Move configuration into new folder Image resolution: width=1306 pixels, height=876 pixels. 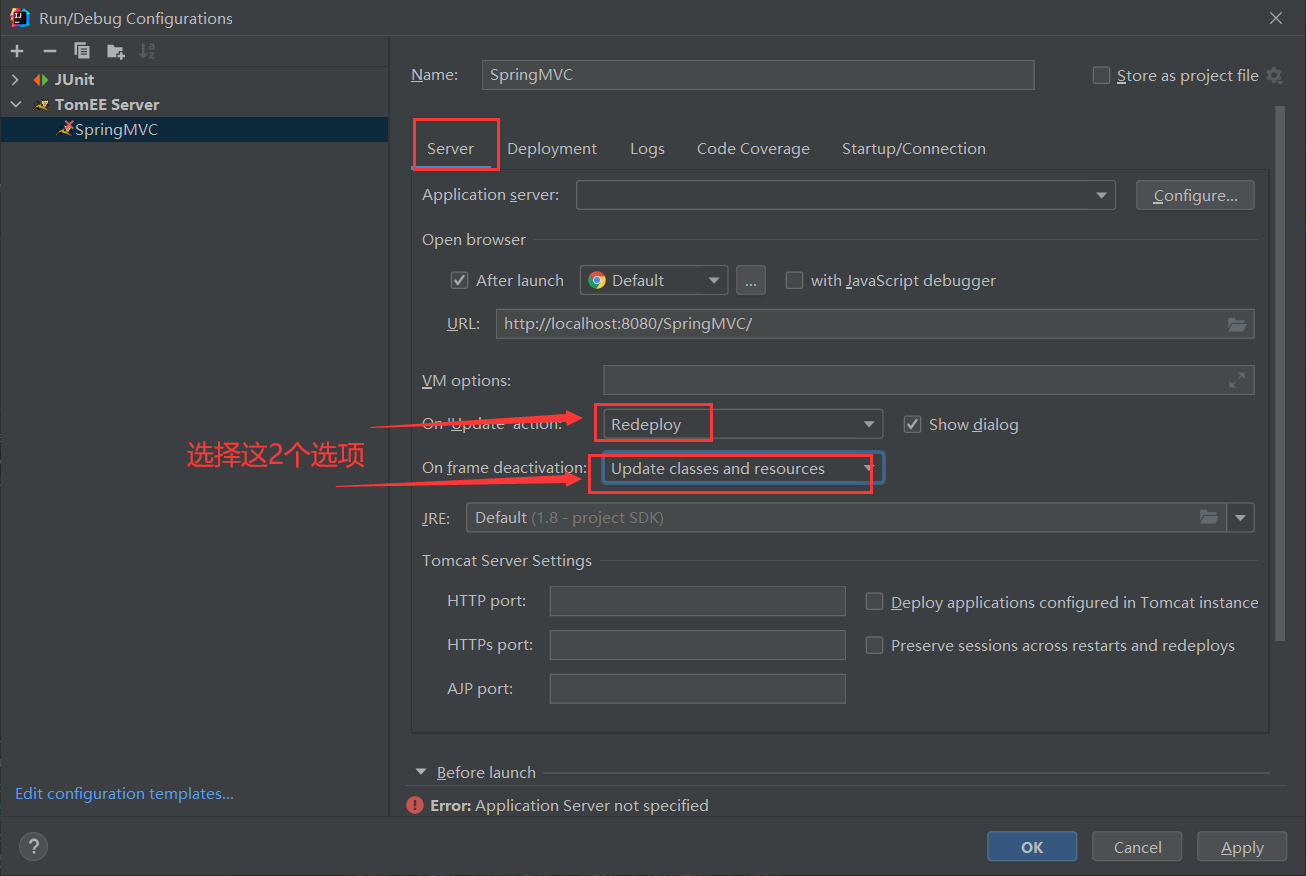[x=116, y=51]
